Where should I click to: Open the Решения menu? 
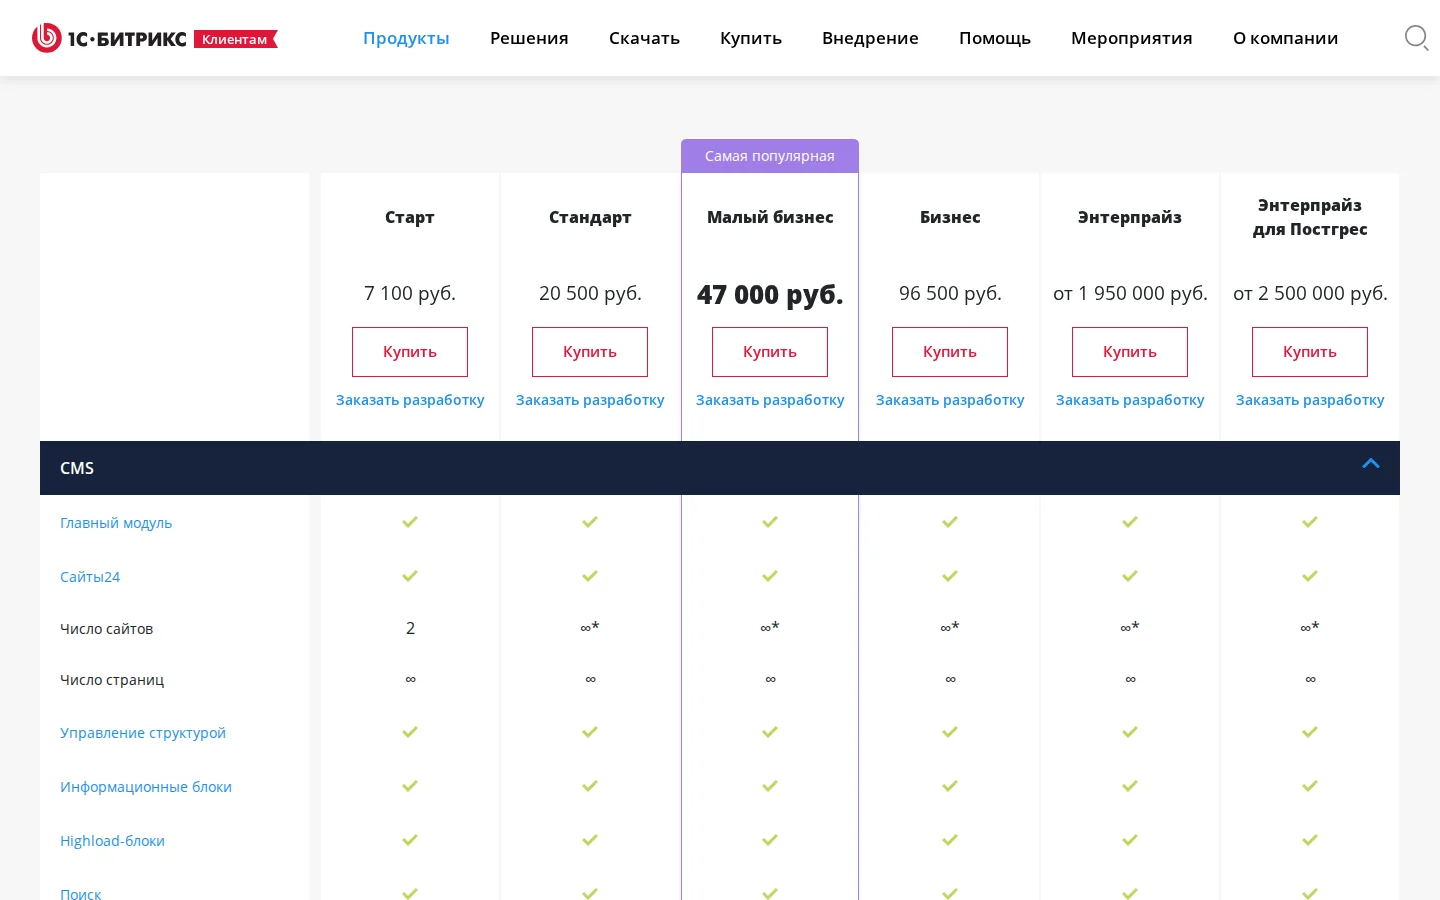[x=529, y=38]
